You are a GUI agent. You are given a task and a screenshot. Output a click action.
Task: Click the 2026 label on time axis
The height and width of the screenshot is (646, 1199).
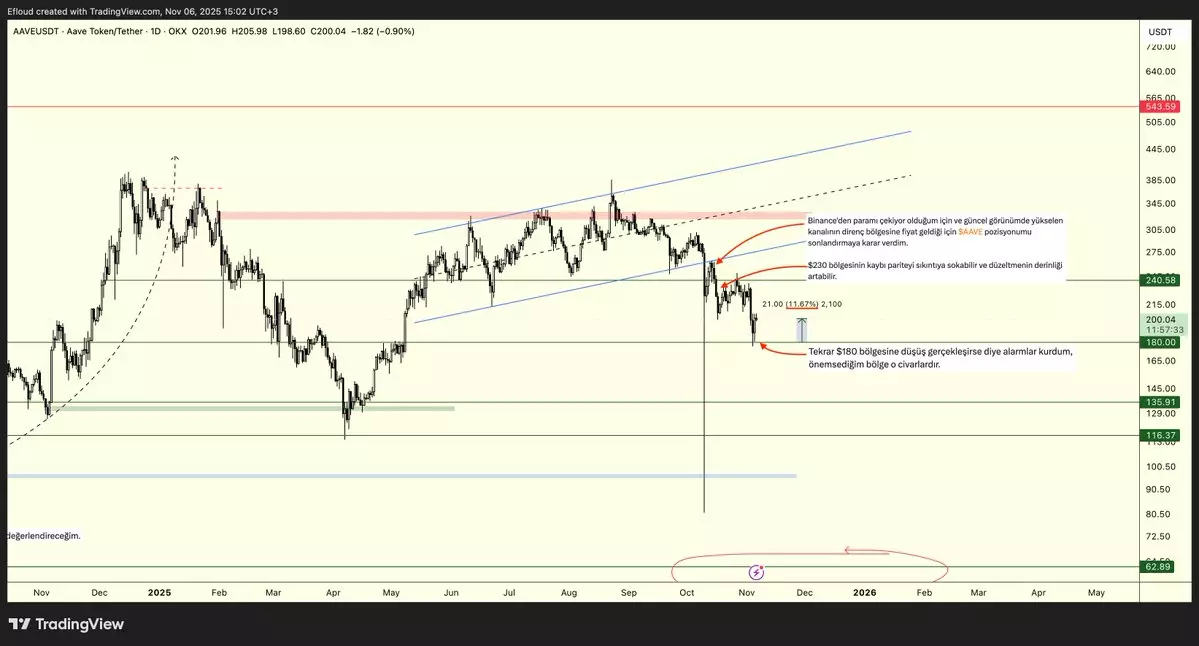tap(865, 592)
